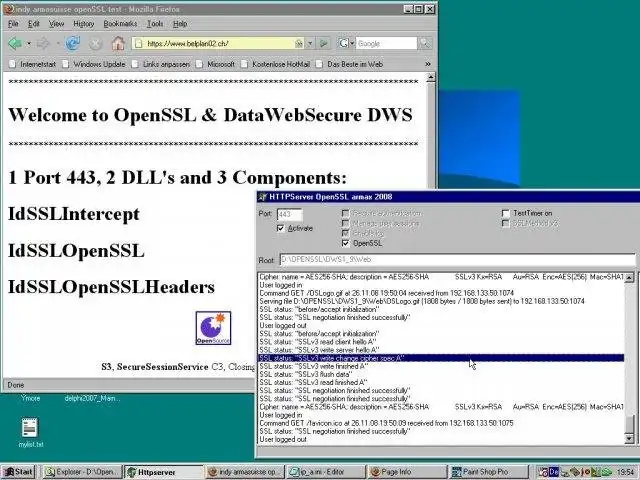Open the Windows Update bookmark

coord(95,64)
